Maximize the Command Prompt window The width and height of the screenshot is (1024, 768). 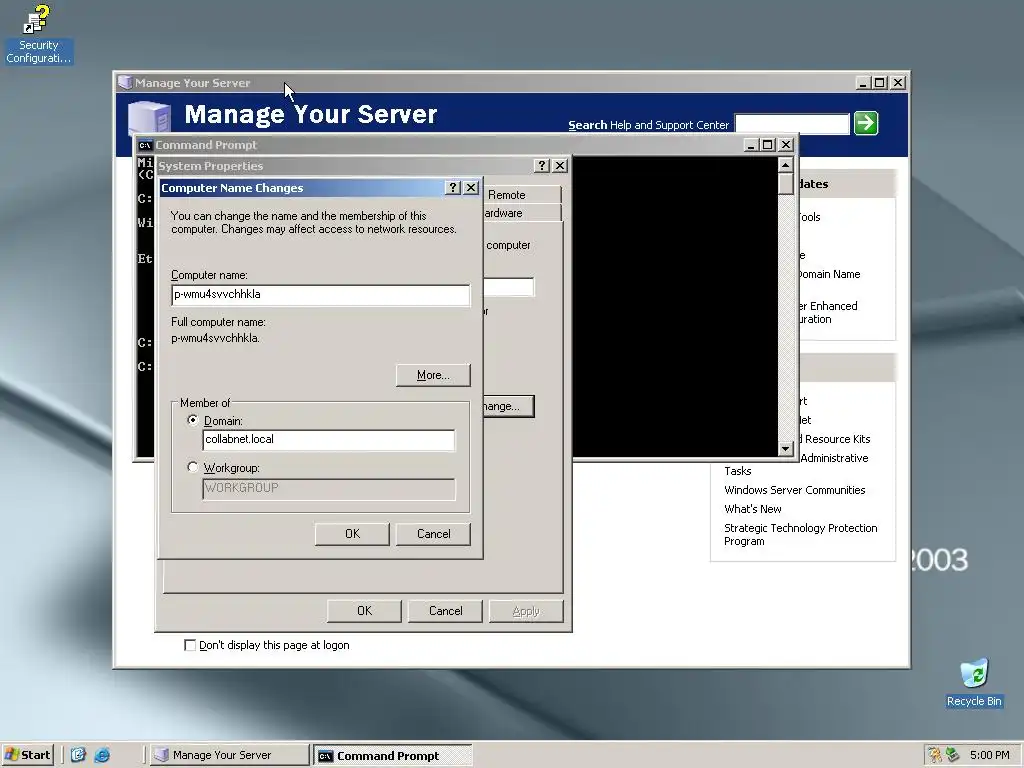pyautogui.click(x=768, y=145)
